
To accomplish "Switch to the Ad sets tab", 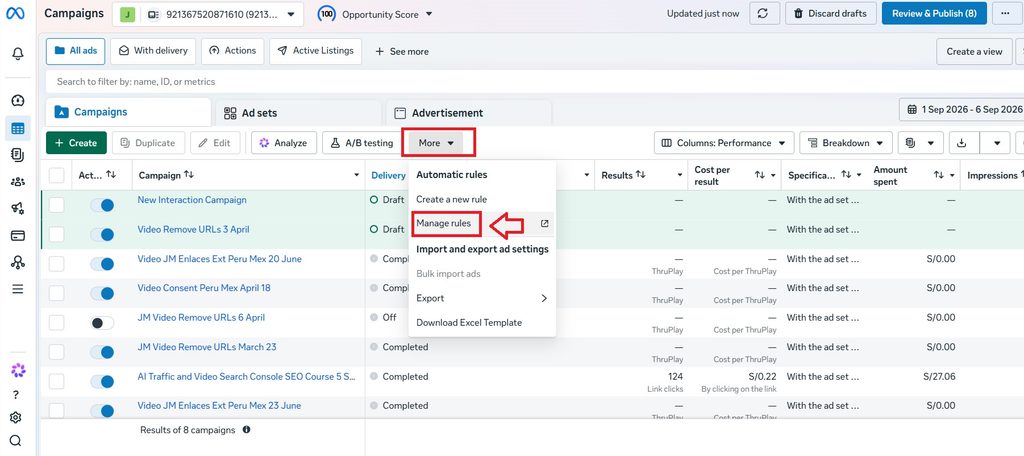I will (298, 112).
